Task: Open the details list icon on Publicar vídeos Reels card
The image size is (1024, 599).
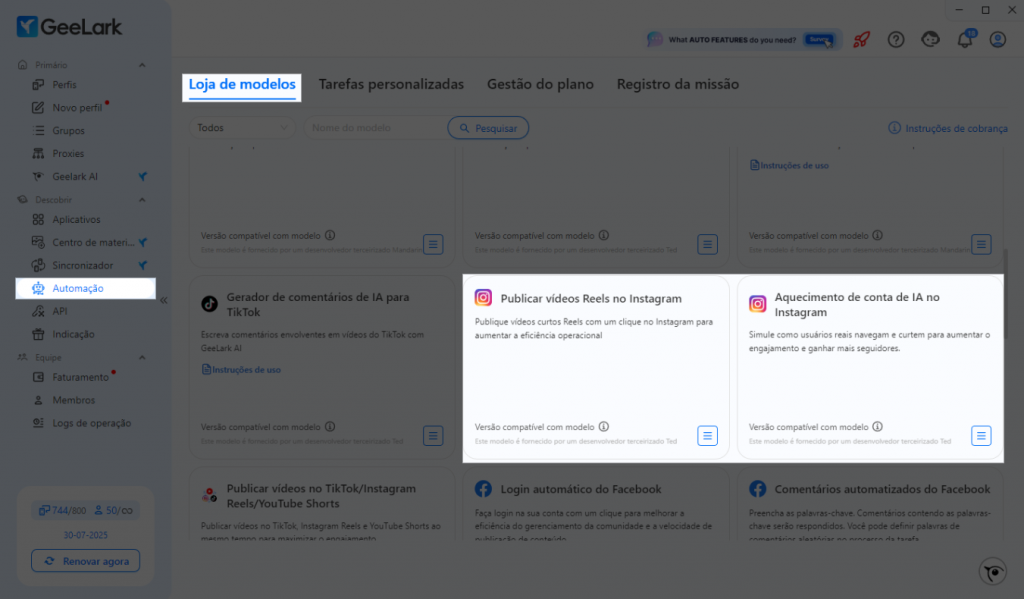Action: tap(707, 436)
